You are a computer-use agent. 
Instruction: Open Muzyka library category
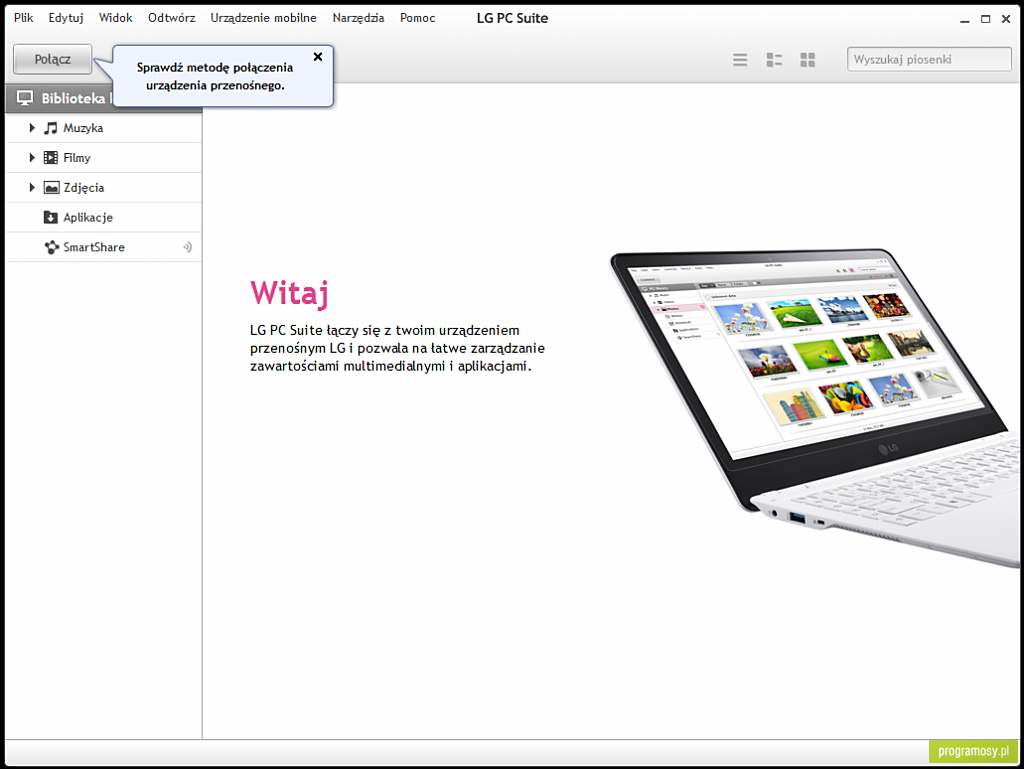(x=103, y=128)
